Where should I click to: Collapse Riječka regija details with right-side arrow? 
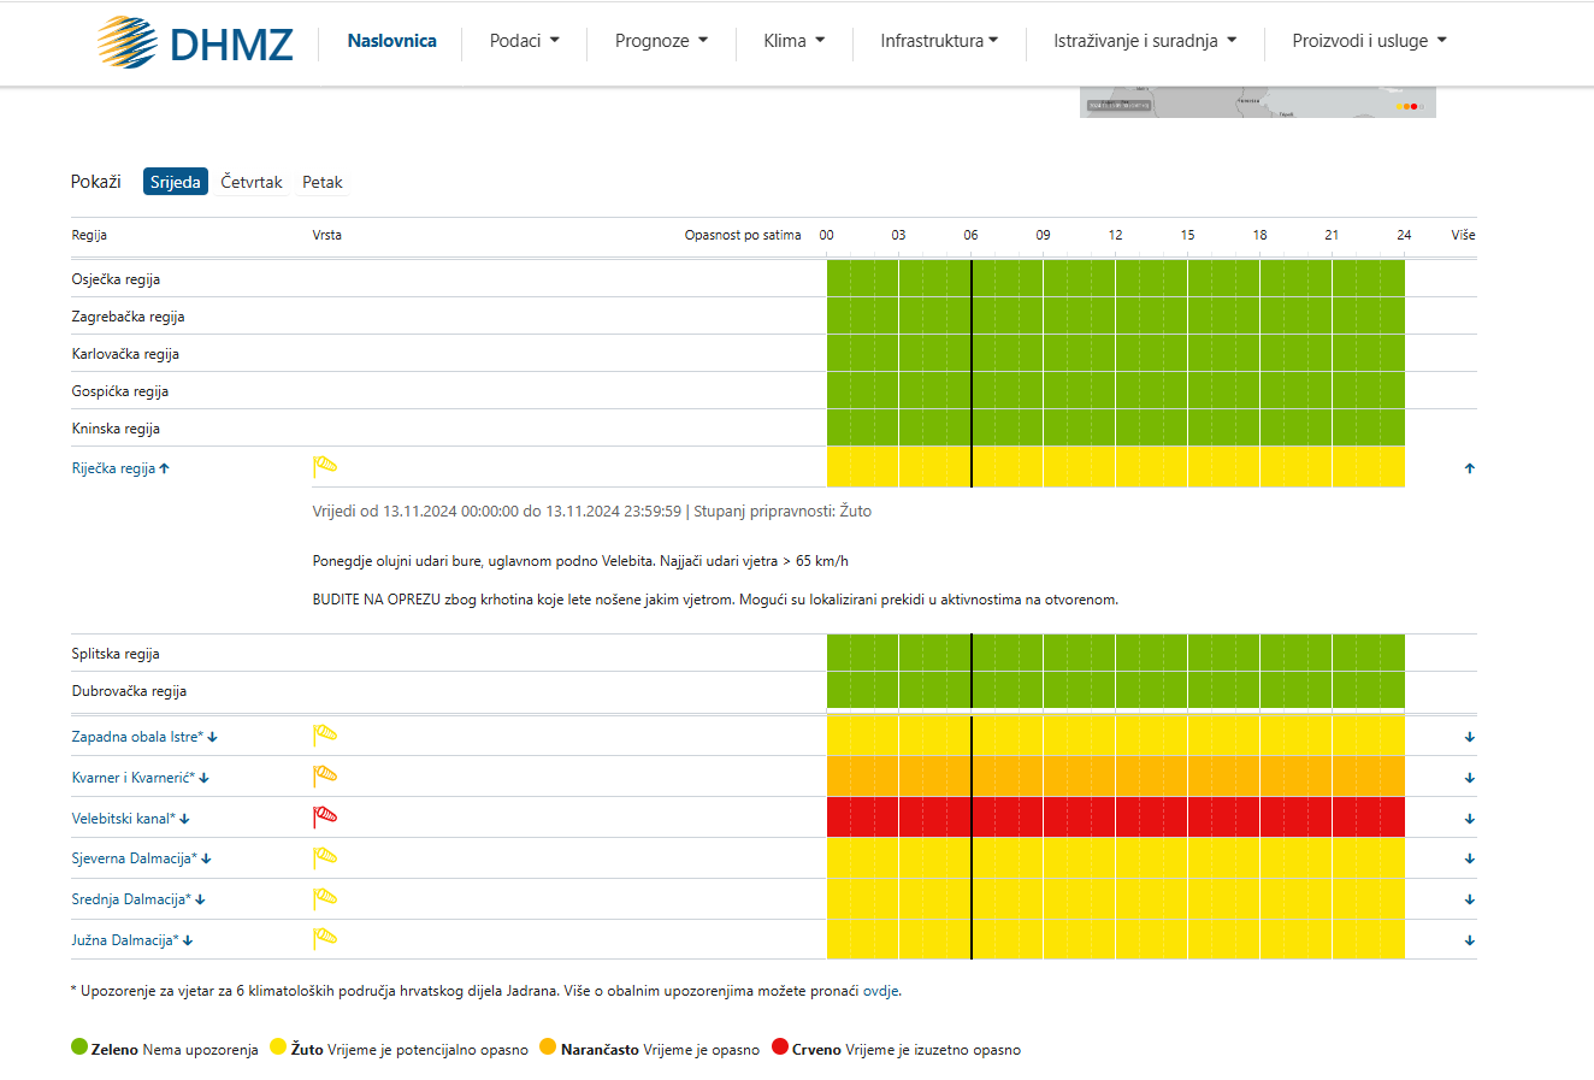coord(1469,468)
